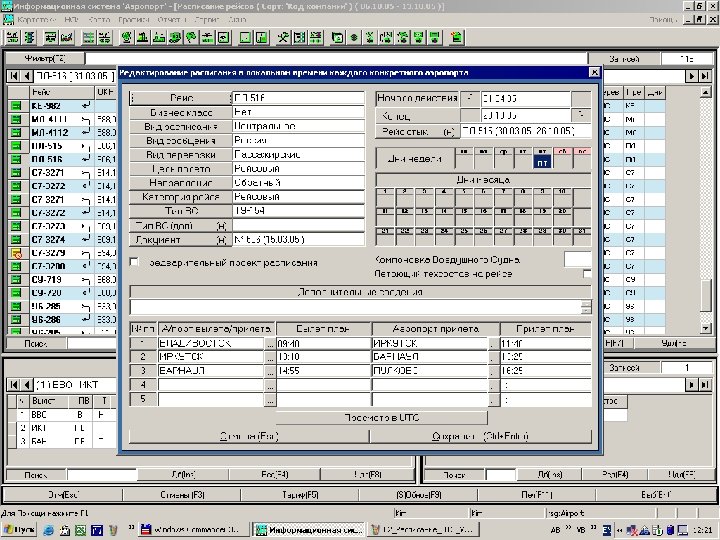Open the Картотеки menu
Screen dimensions: 720x540
coord(36,20)
